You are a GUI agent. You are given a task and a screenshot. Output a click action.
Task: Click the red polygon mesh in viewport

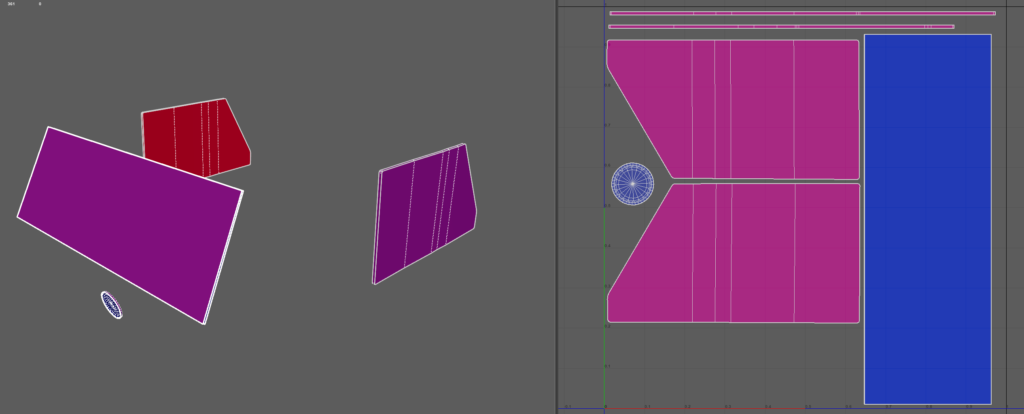[x=190, y=138]
